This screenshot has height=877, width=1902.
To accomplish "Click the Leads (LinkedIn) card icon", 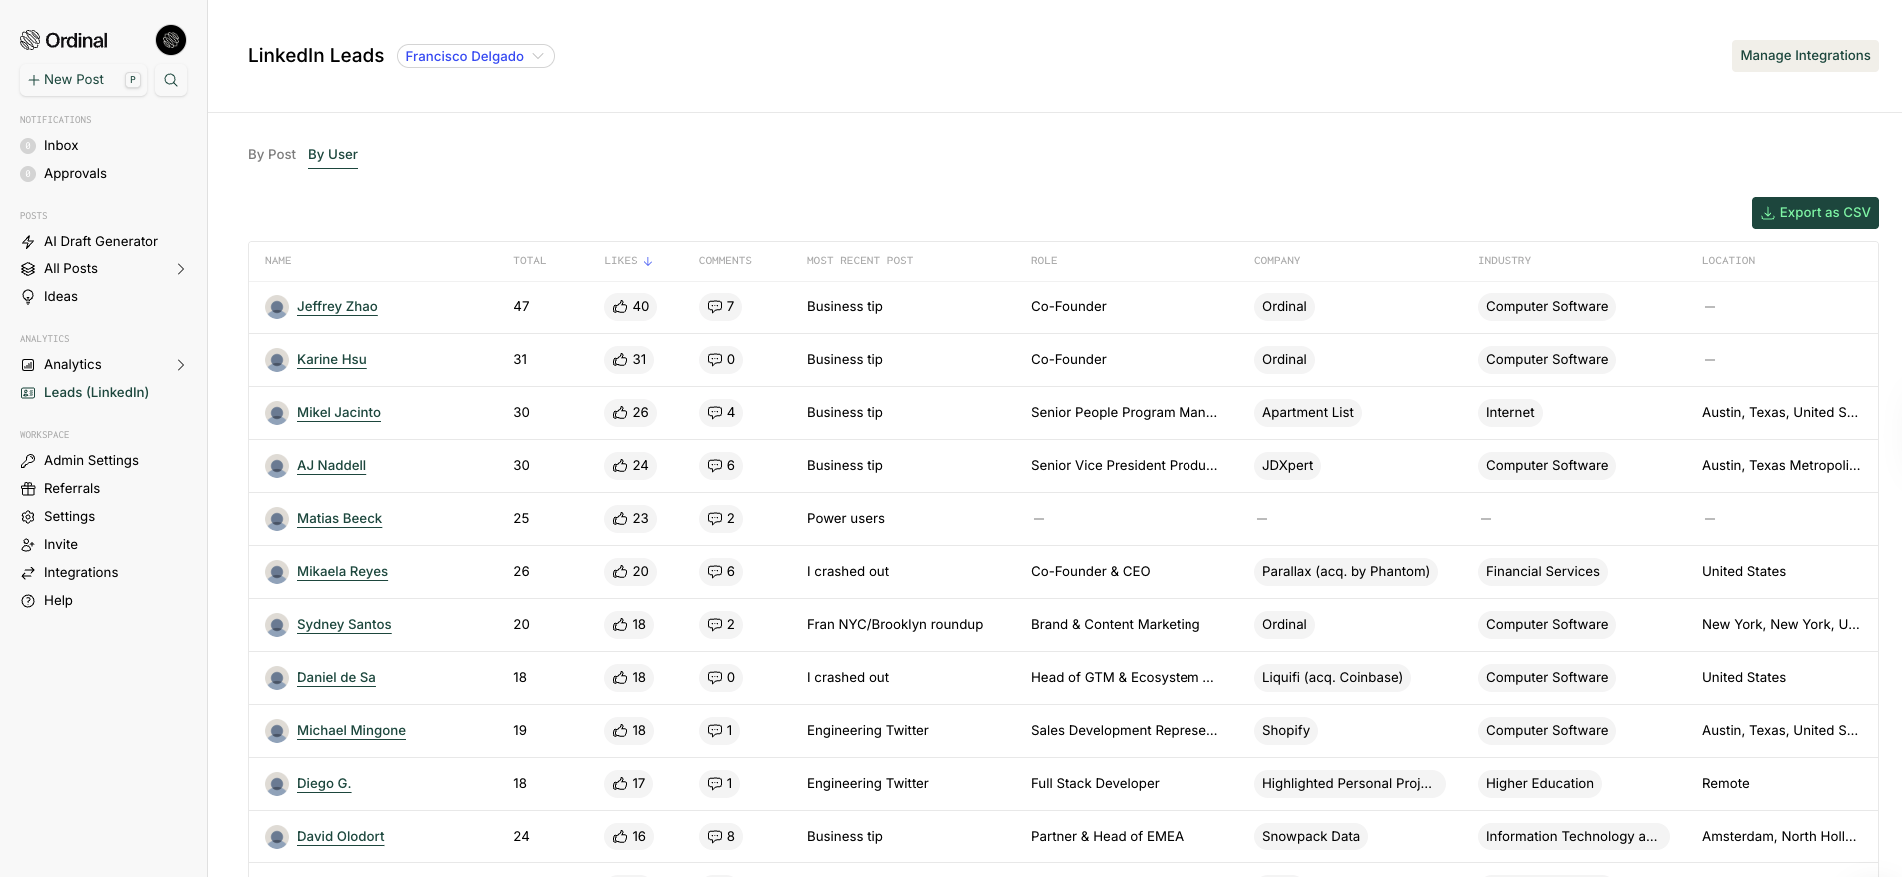I will (x=28, y=393).
